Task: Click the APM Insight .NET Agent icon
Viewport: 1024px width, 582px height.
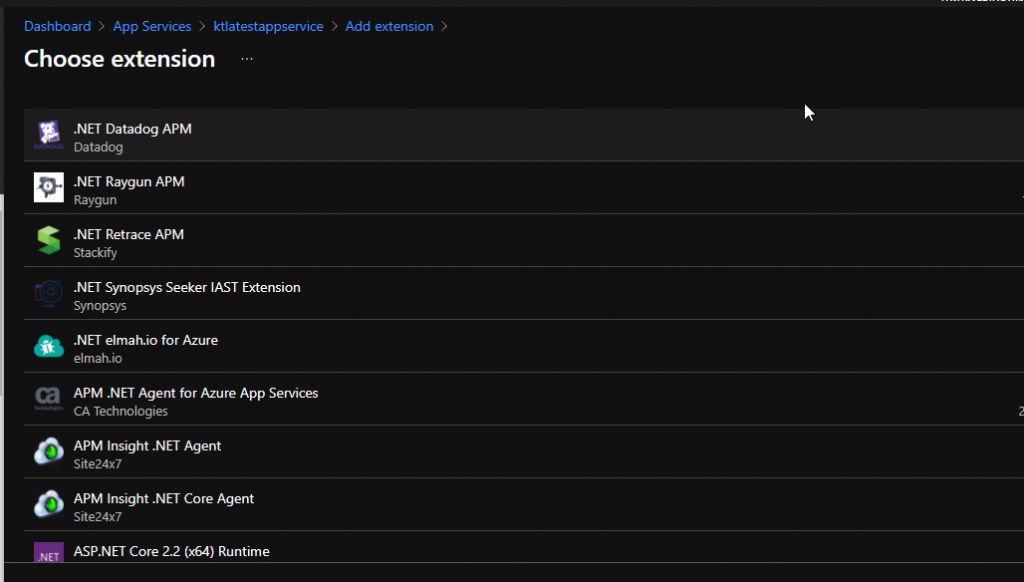Action: [x=49, y=451]
